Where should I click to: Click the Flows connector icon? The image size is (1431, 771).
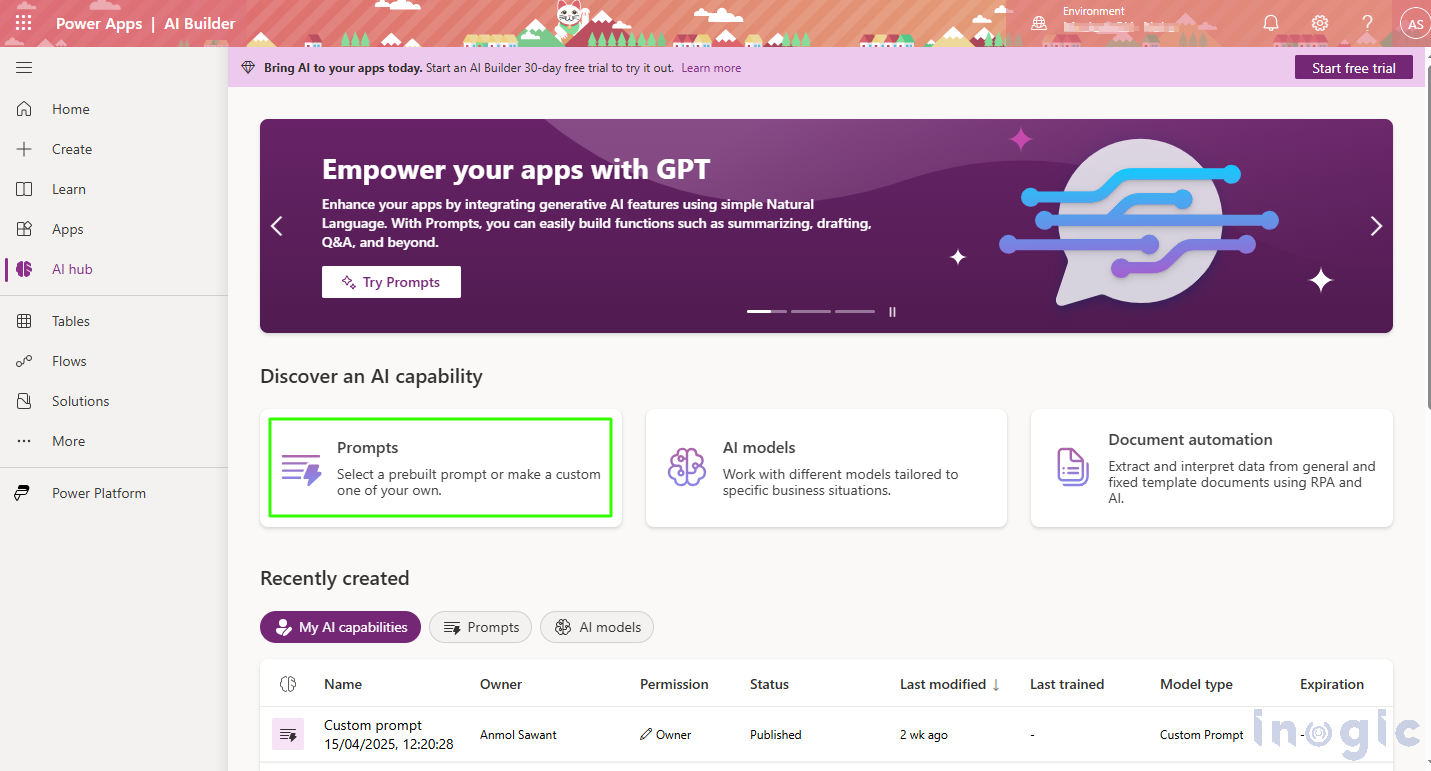click(24, 361)
